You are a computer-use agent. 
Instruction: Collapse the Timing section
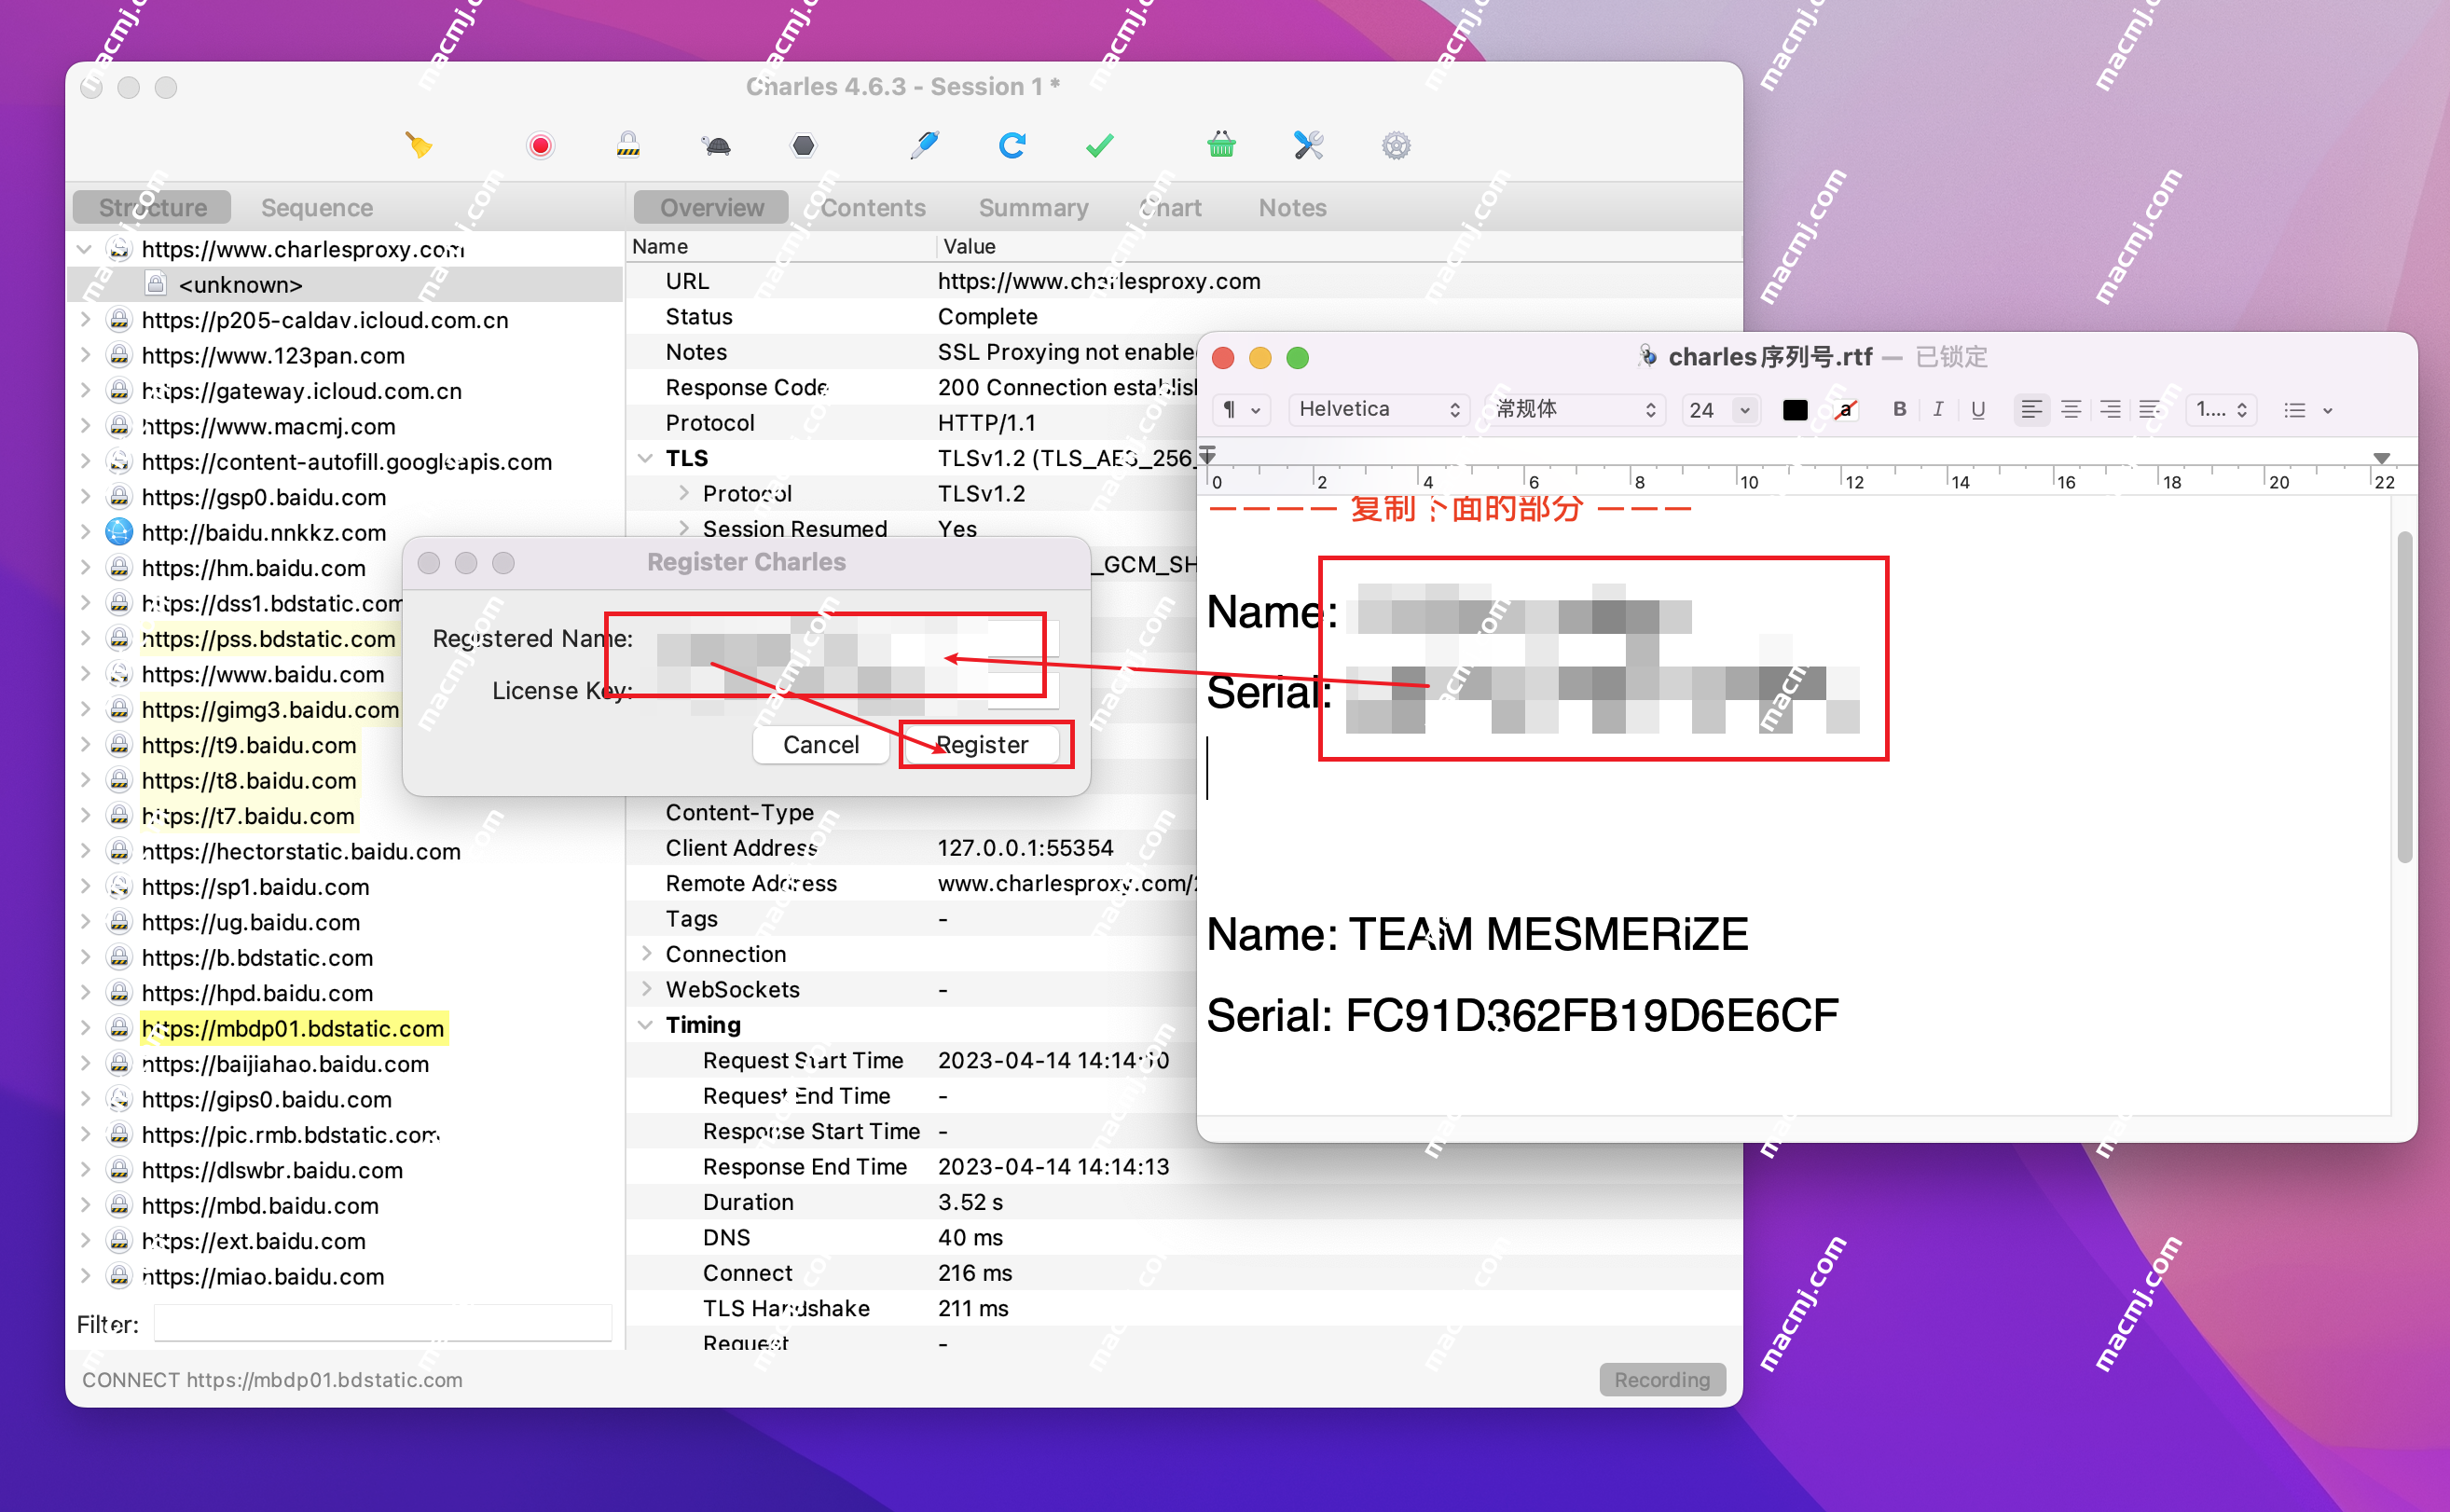point(645,1025)
